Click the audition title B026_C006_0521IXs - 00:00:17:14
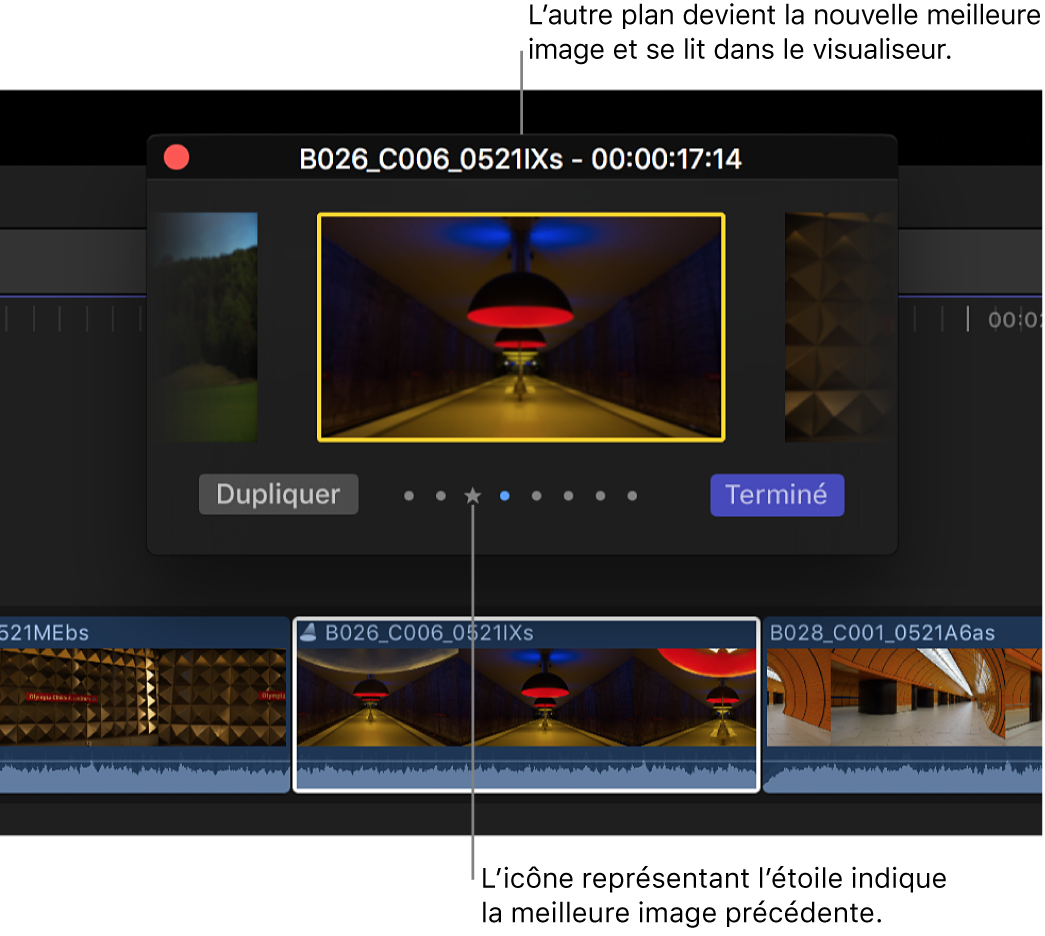This screenshot has width=1045, height=936. [x=521, y=159]
